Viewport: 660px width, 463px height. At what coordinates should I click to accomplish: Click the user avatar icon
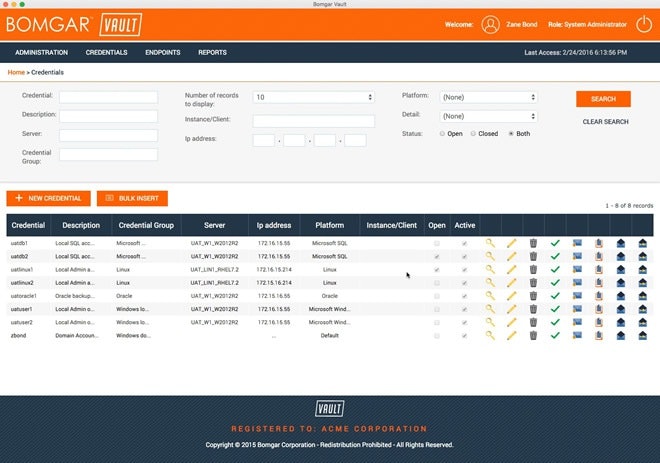coord(490,24)
